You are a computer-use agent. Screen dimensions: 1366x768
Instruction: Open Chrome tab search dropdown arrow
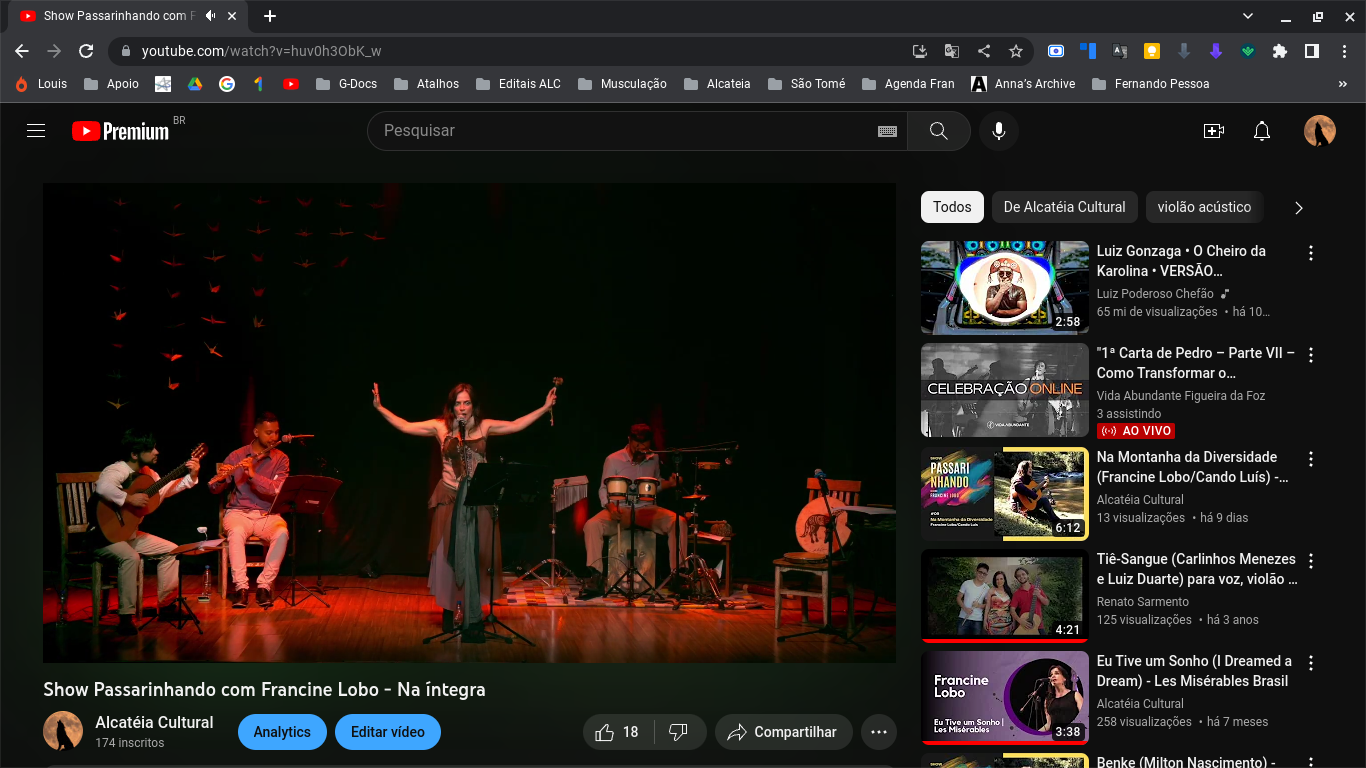[1247, 16]
